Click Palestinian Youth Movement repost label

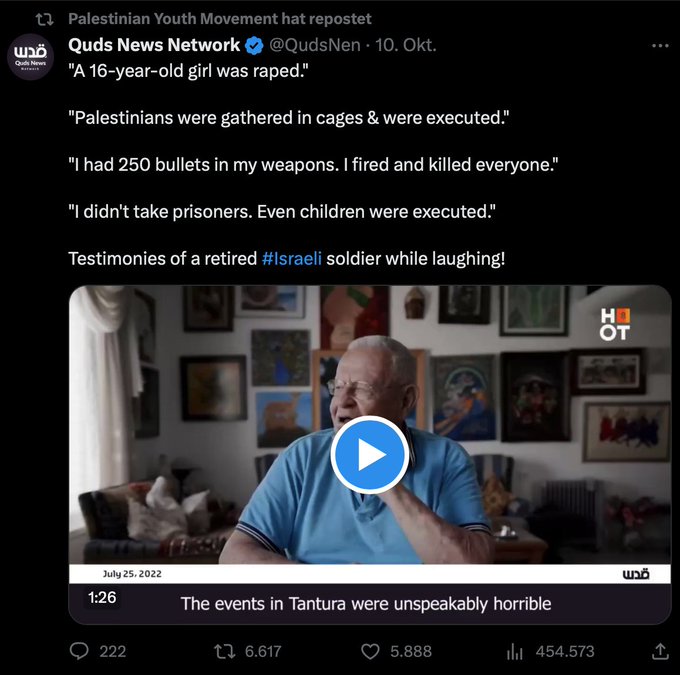click(220, 19)
